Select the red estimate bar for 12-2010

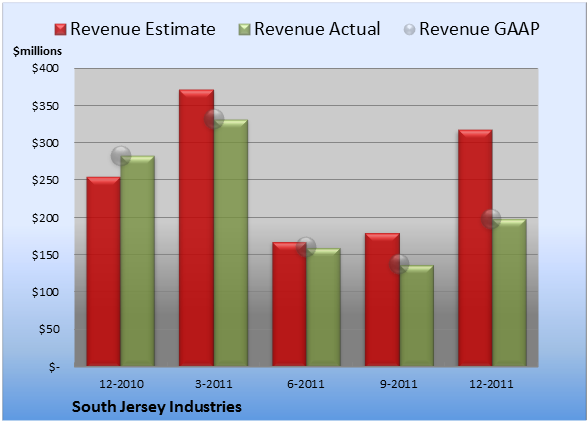pos(104,272)
